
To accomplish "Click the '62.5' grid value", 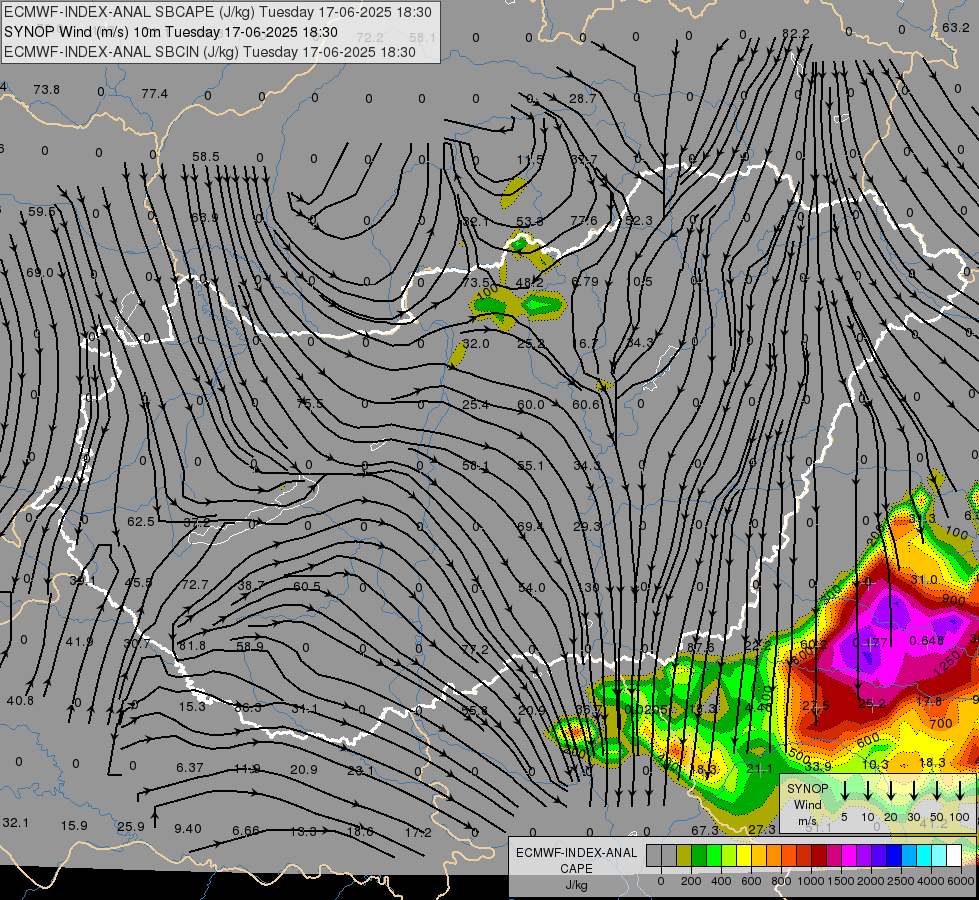I will pyautogui.click(x=140, y=522).
